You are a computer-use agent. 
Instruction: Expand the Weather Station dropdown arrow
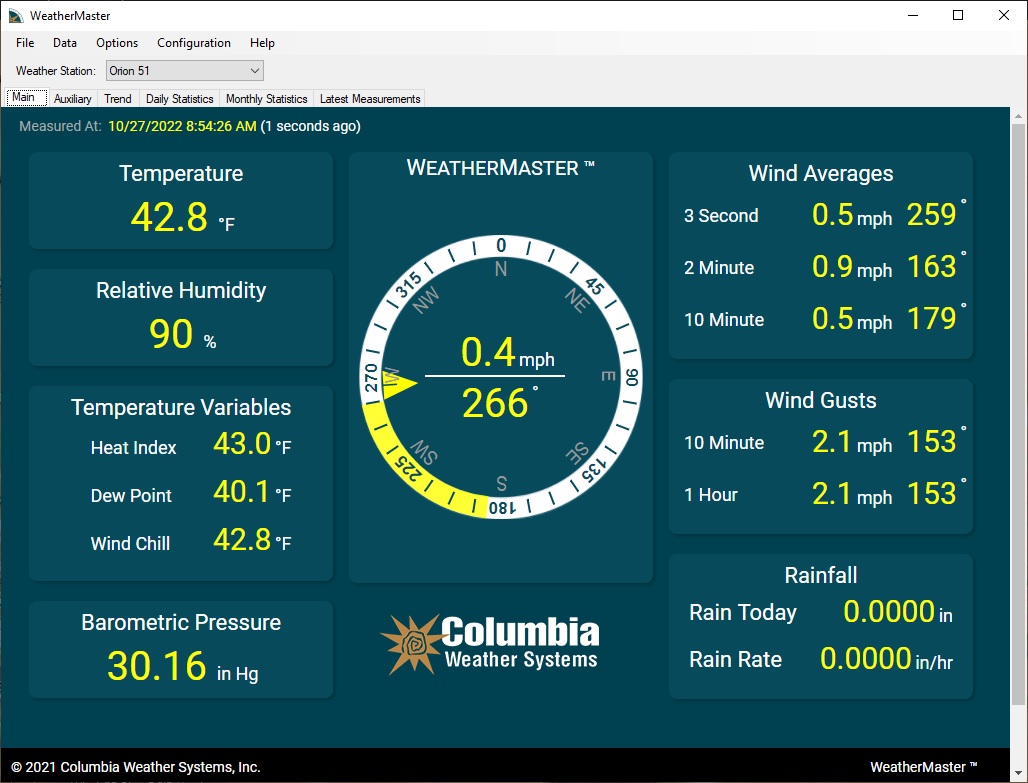[x=255, y=71]
